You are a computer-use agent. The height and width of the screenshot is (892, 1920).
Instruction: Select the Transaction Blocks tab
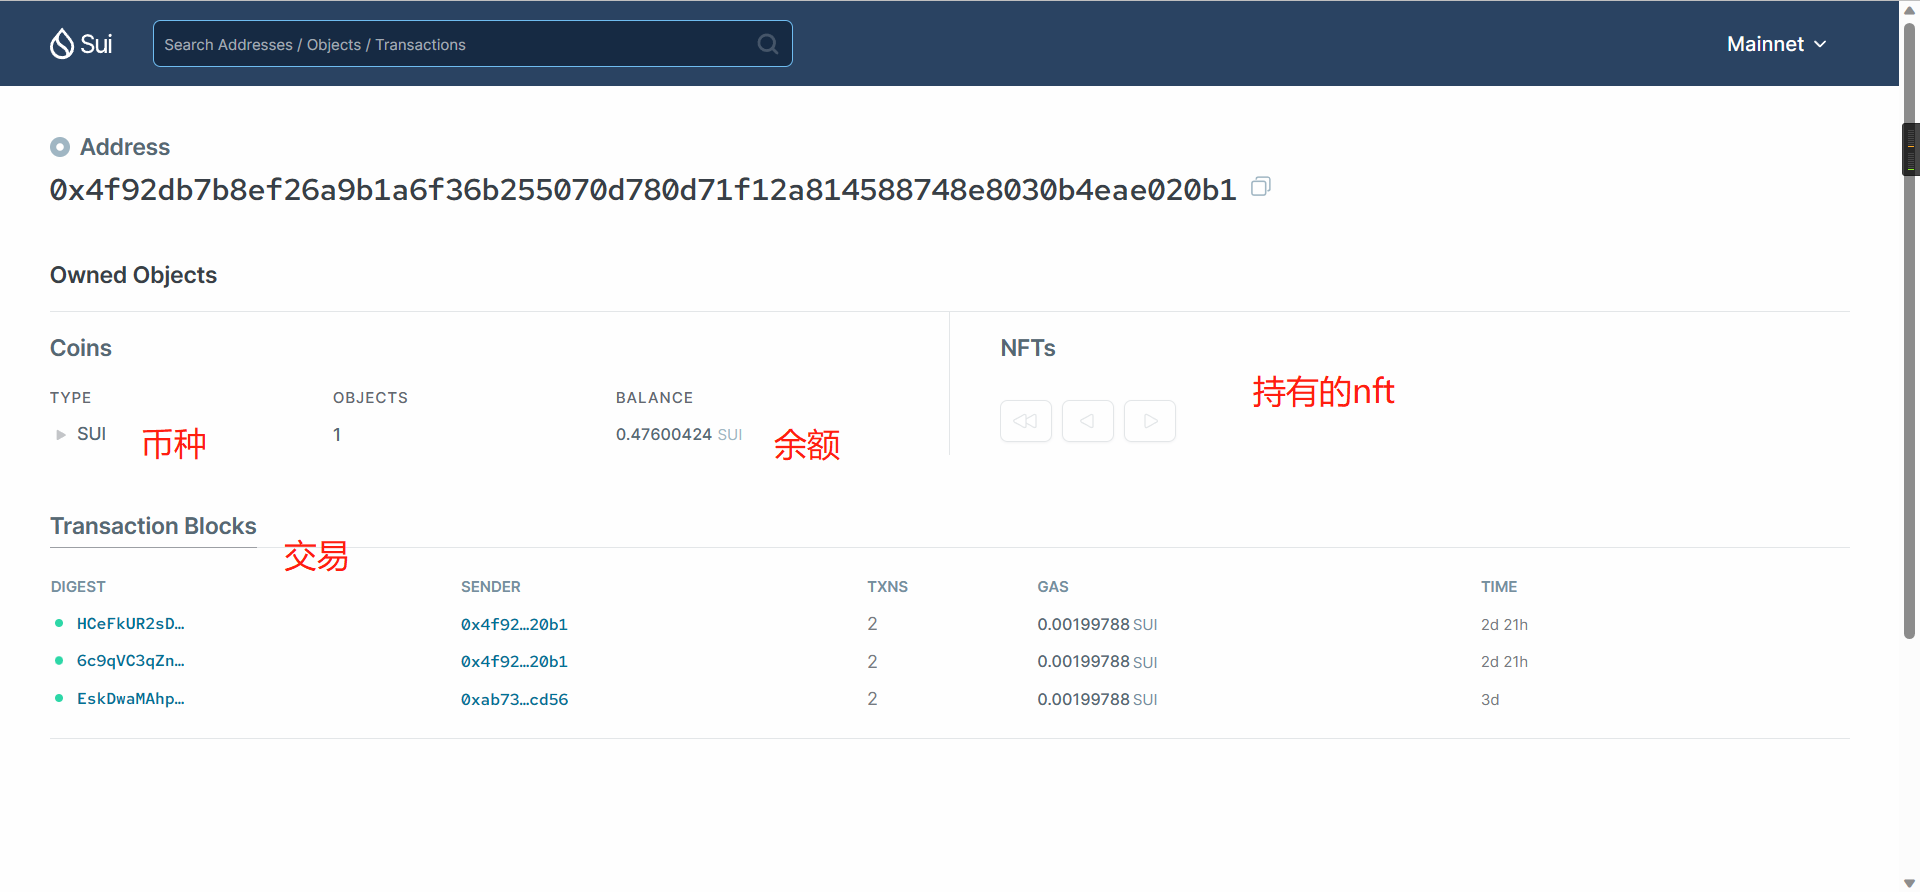click(153, 526)
